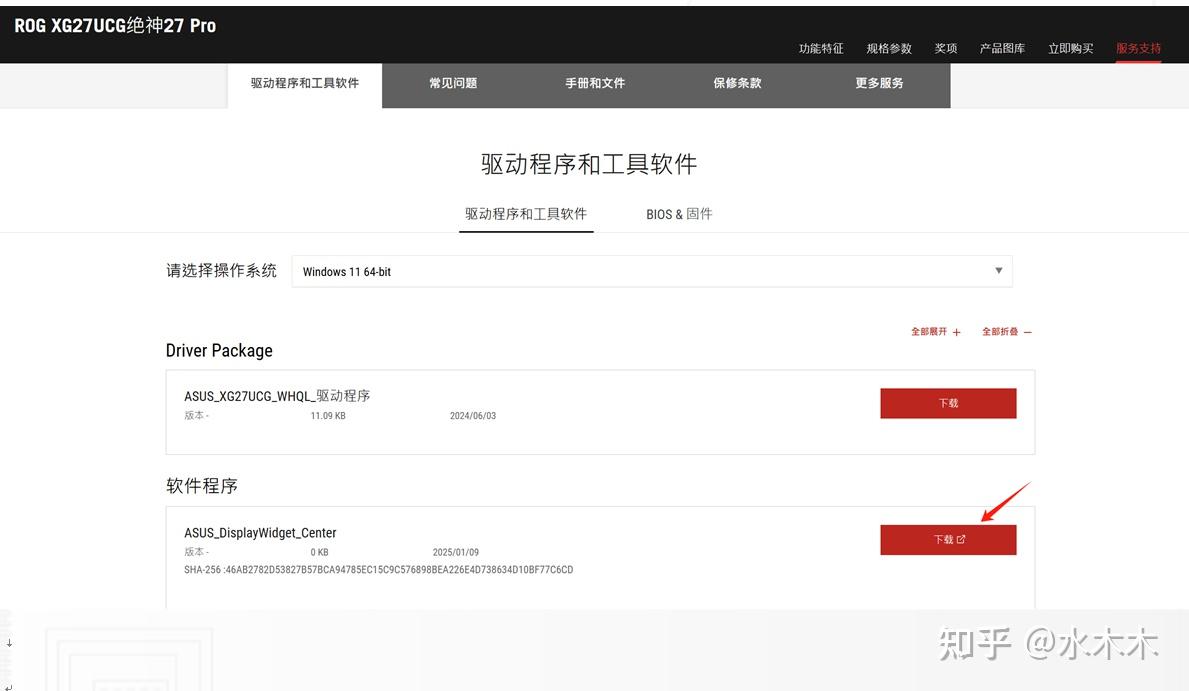1189x691 pixels.
Task: Click the 产品图库 navigation link
Action: tap(1002, 47)
